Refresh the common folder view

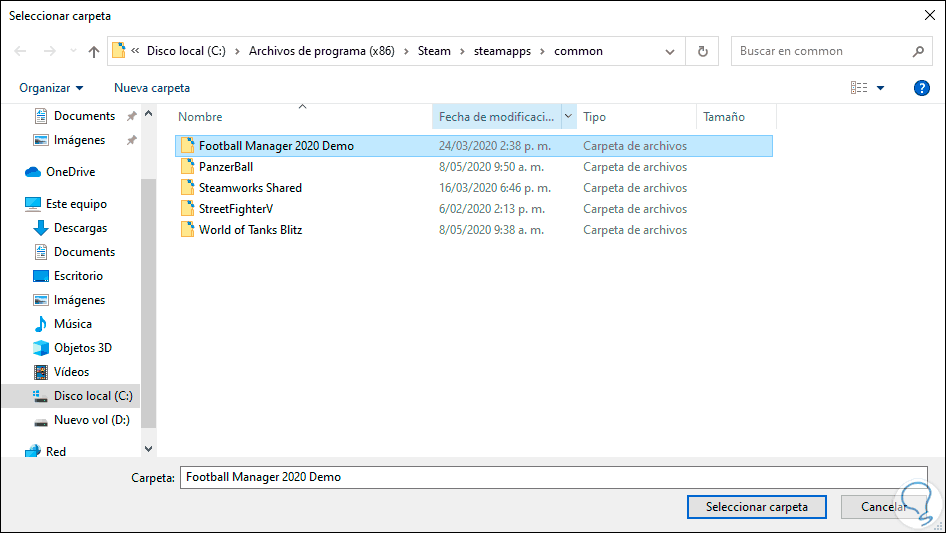(x=702, y=51)
